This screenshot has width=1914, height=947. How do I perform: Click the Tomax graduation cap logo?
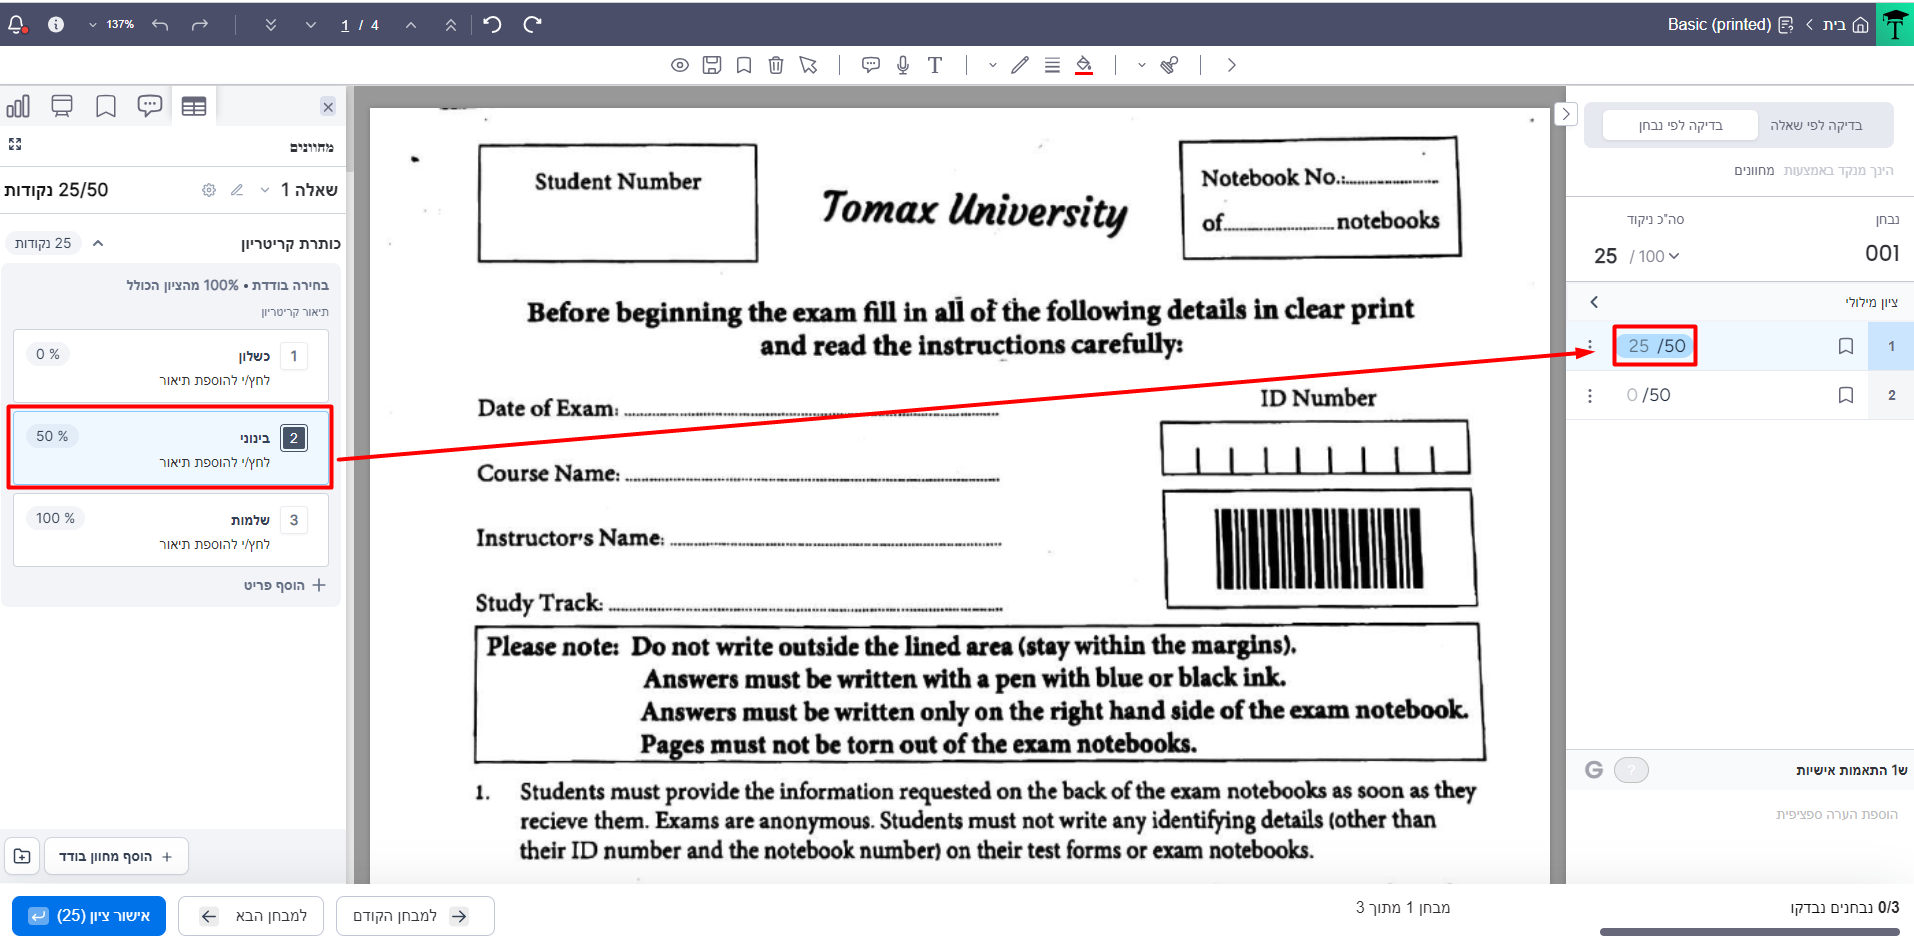pyautogui.click(x=1895, y=24)
